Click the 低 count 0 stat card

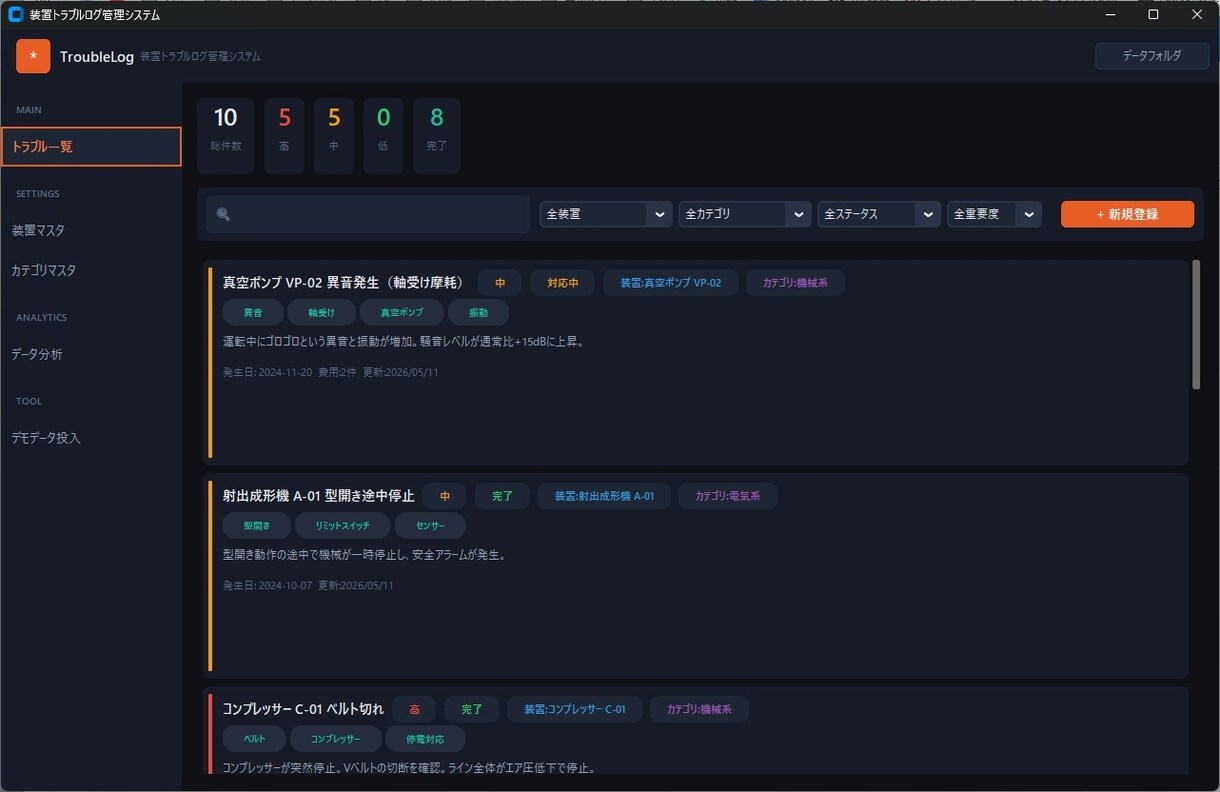point(384,136)
